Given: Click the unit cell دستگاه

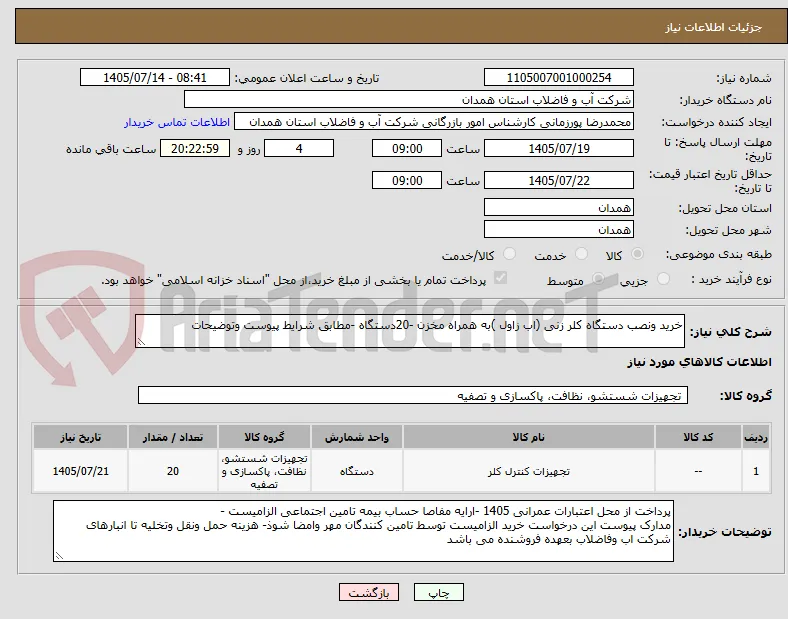Looking at the screenshot, I should (357, 471).
